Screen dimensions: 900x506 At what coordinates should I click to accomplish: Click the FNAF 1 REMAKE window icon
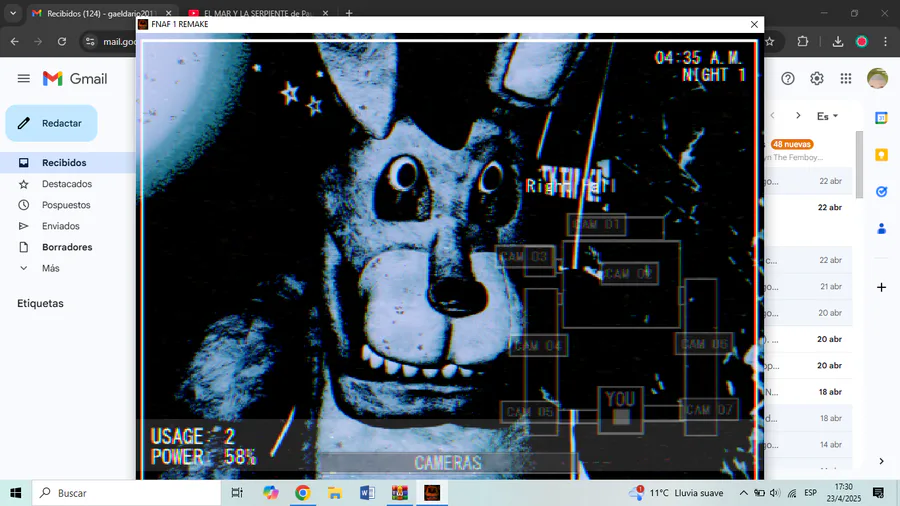click(143, 24)
